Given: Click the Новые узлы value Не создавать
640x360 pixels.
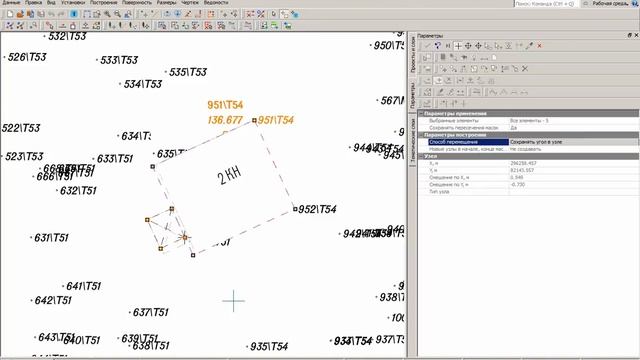Looking at the screenshot, I should tap(573, 149).
